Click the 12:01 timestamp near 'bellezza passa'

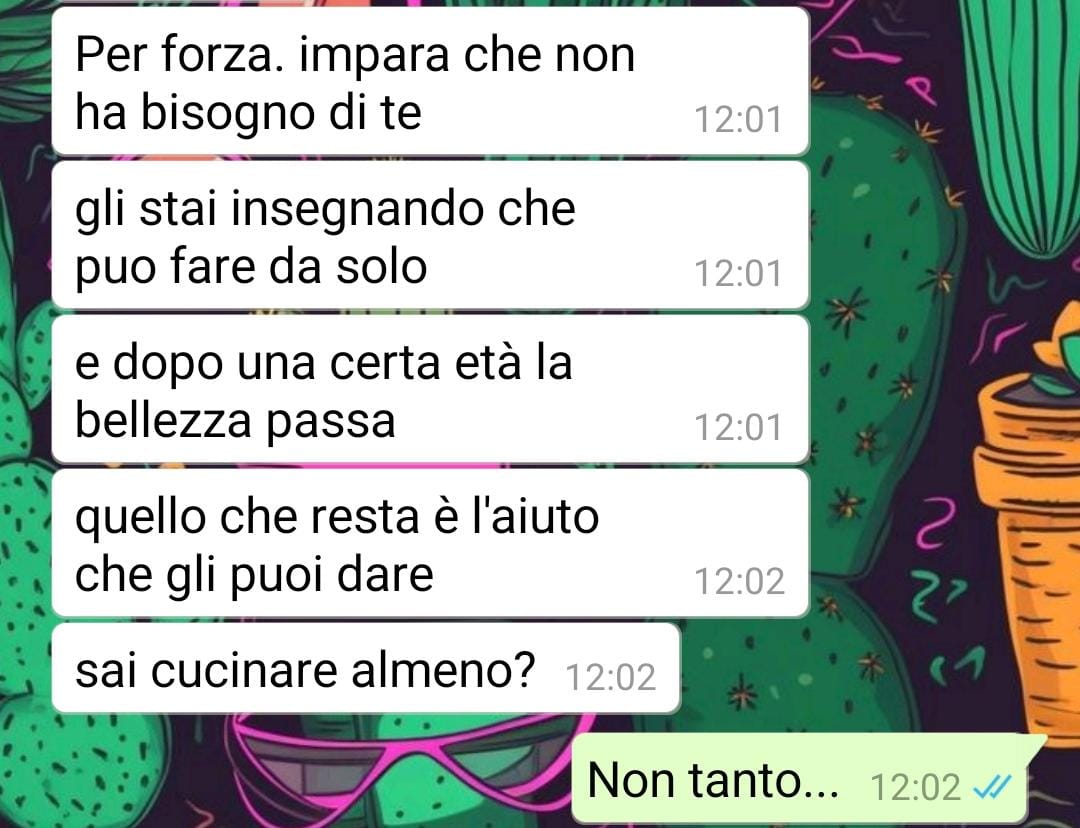[738, 427]
